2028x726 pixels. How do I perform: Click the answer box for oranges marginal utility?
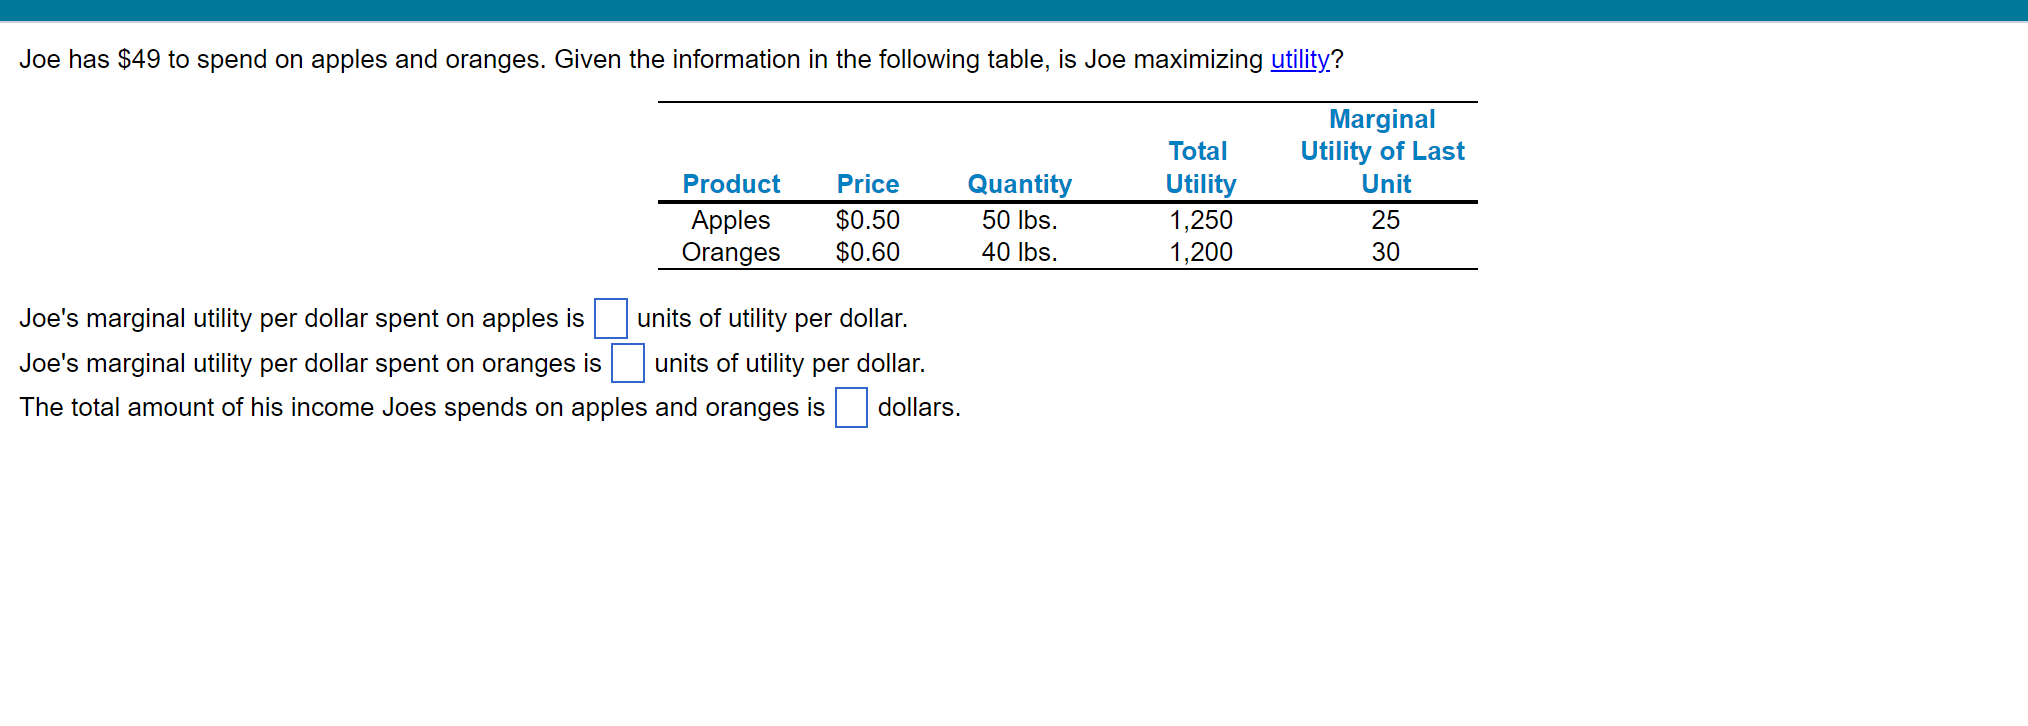tap(628, 363)
